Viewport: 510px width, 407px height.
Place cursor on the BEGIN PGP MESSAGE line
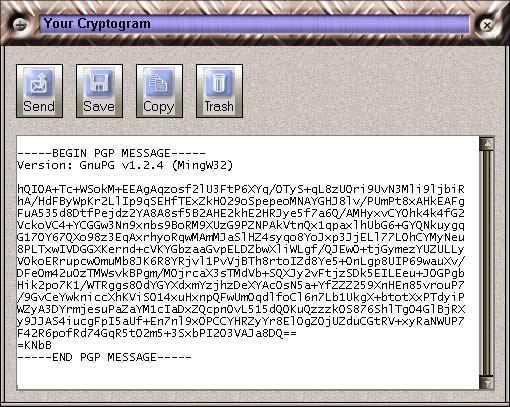pyautogui.click(x=111, y=153)
